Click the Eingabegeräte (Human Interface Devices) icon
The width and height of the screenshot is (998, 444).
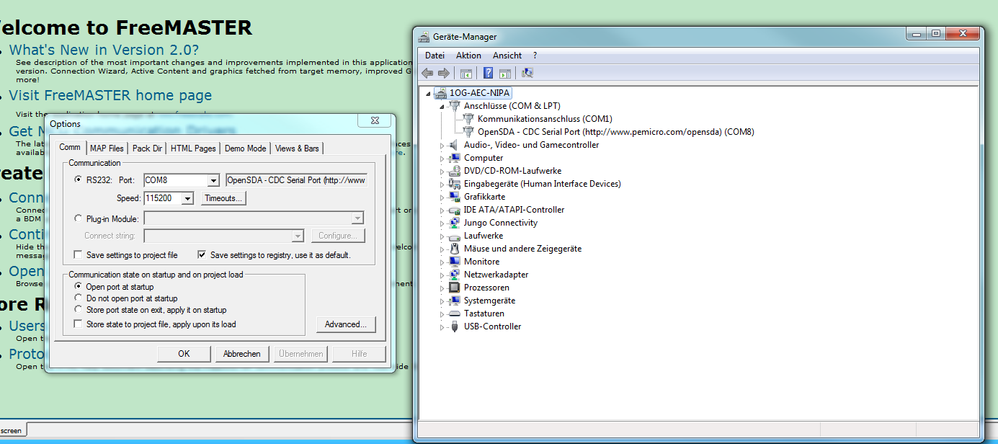point(454,184)
